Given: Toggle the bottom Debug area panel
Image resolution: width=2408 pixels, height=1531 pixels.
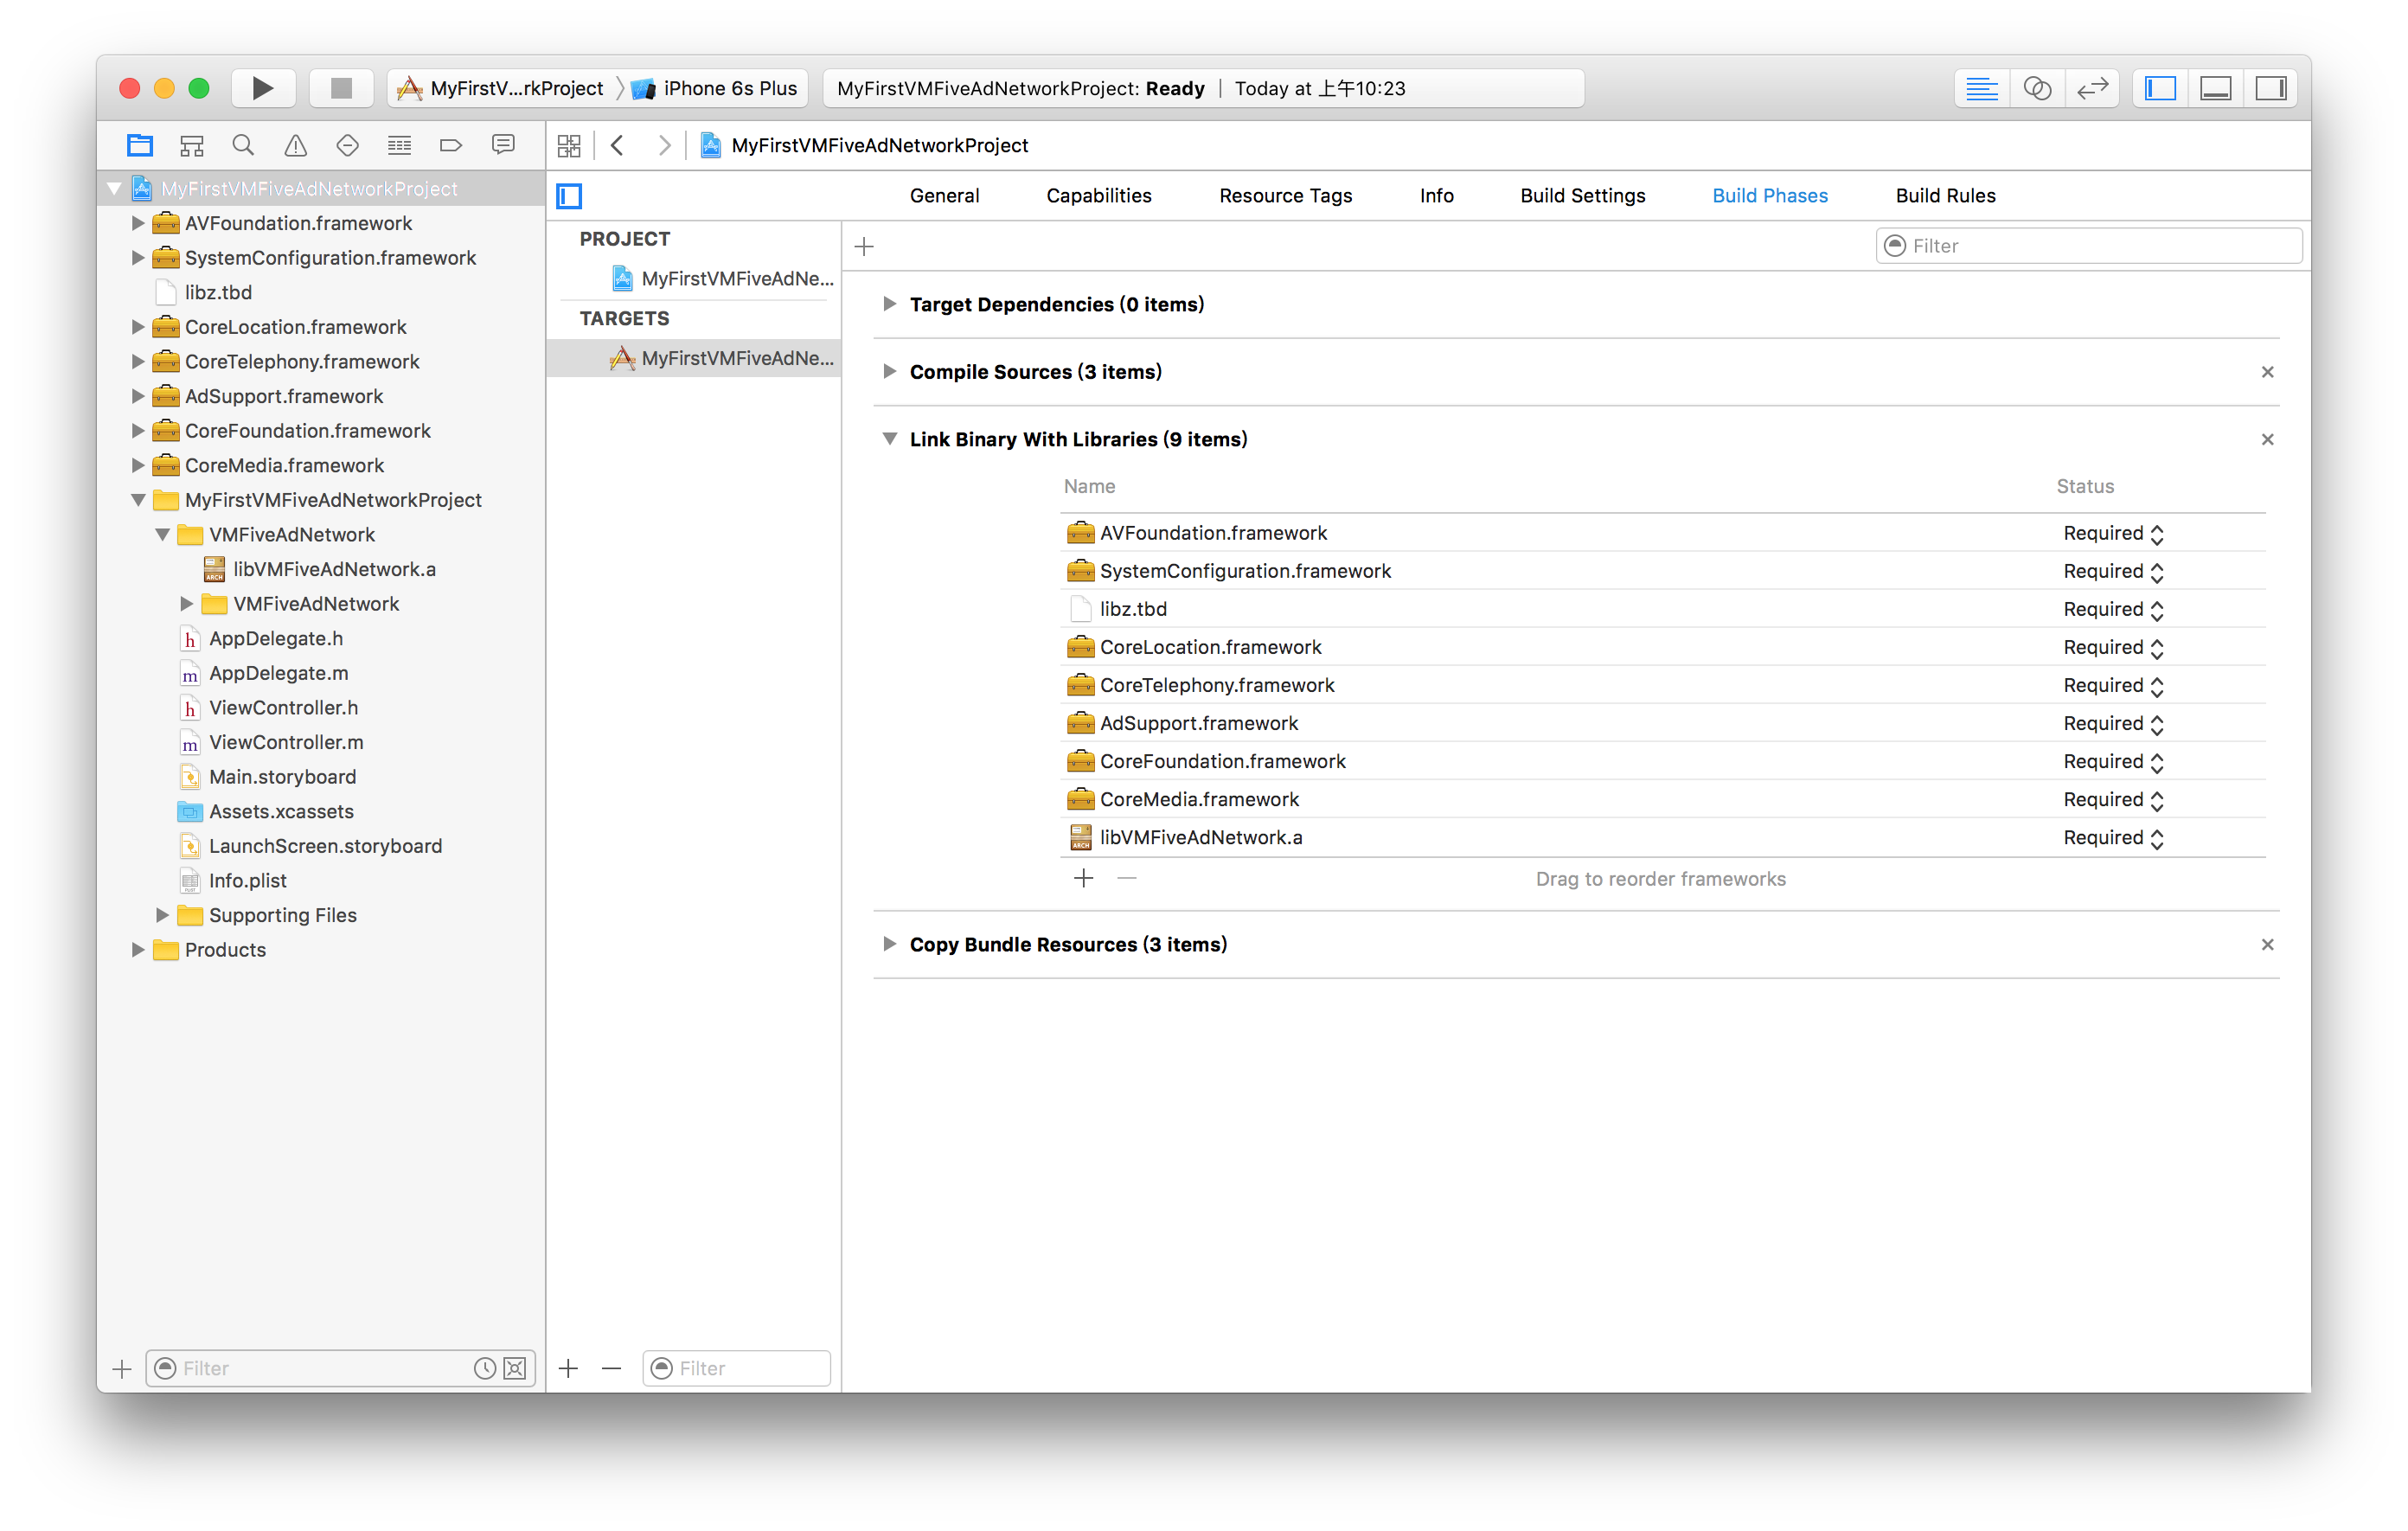Looking at the screenshot, I should [2215, 88].
